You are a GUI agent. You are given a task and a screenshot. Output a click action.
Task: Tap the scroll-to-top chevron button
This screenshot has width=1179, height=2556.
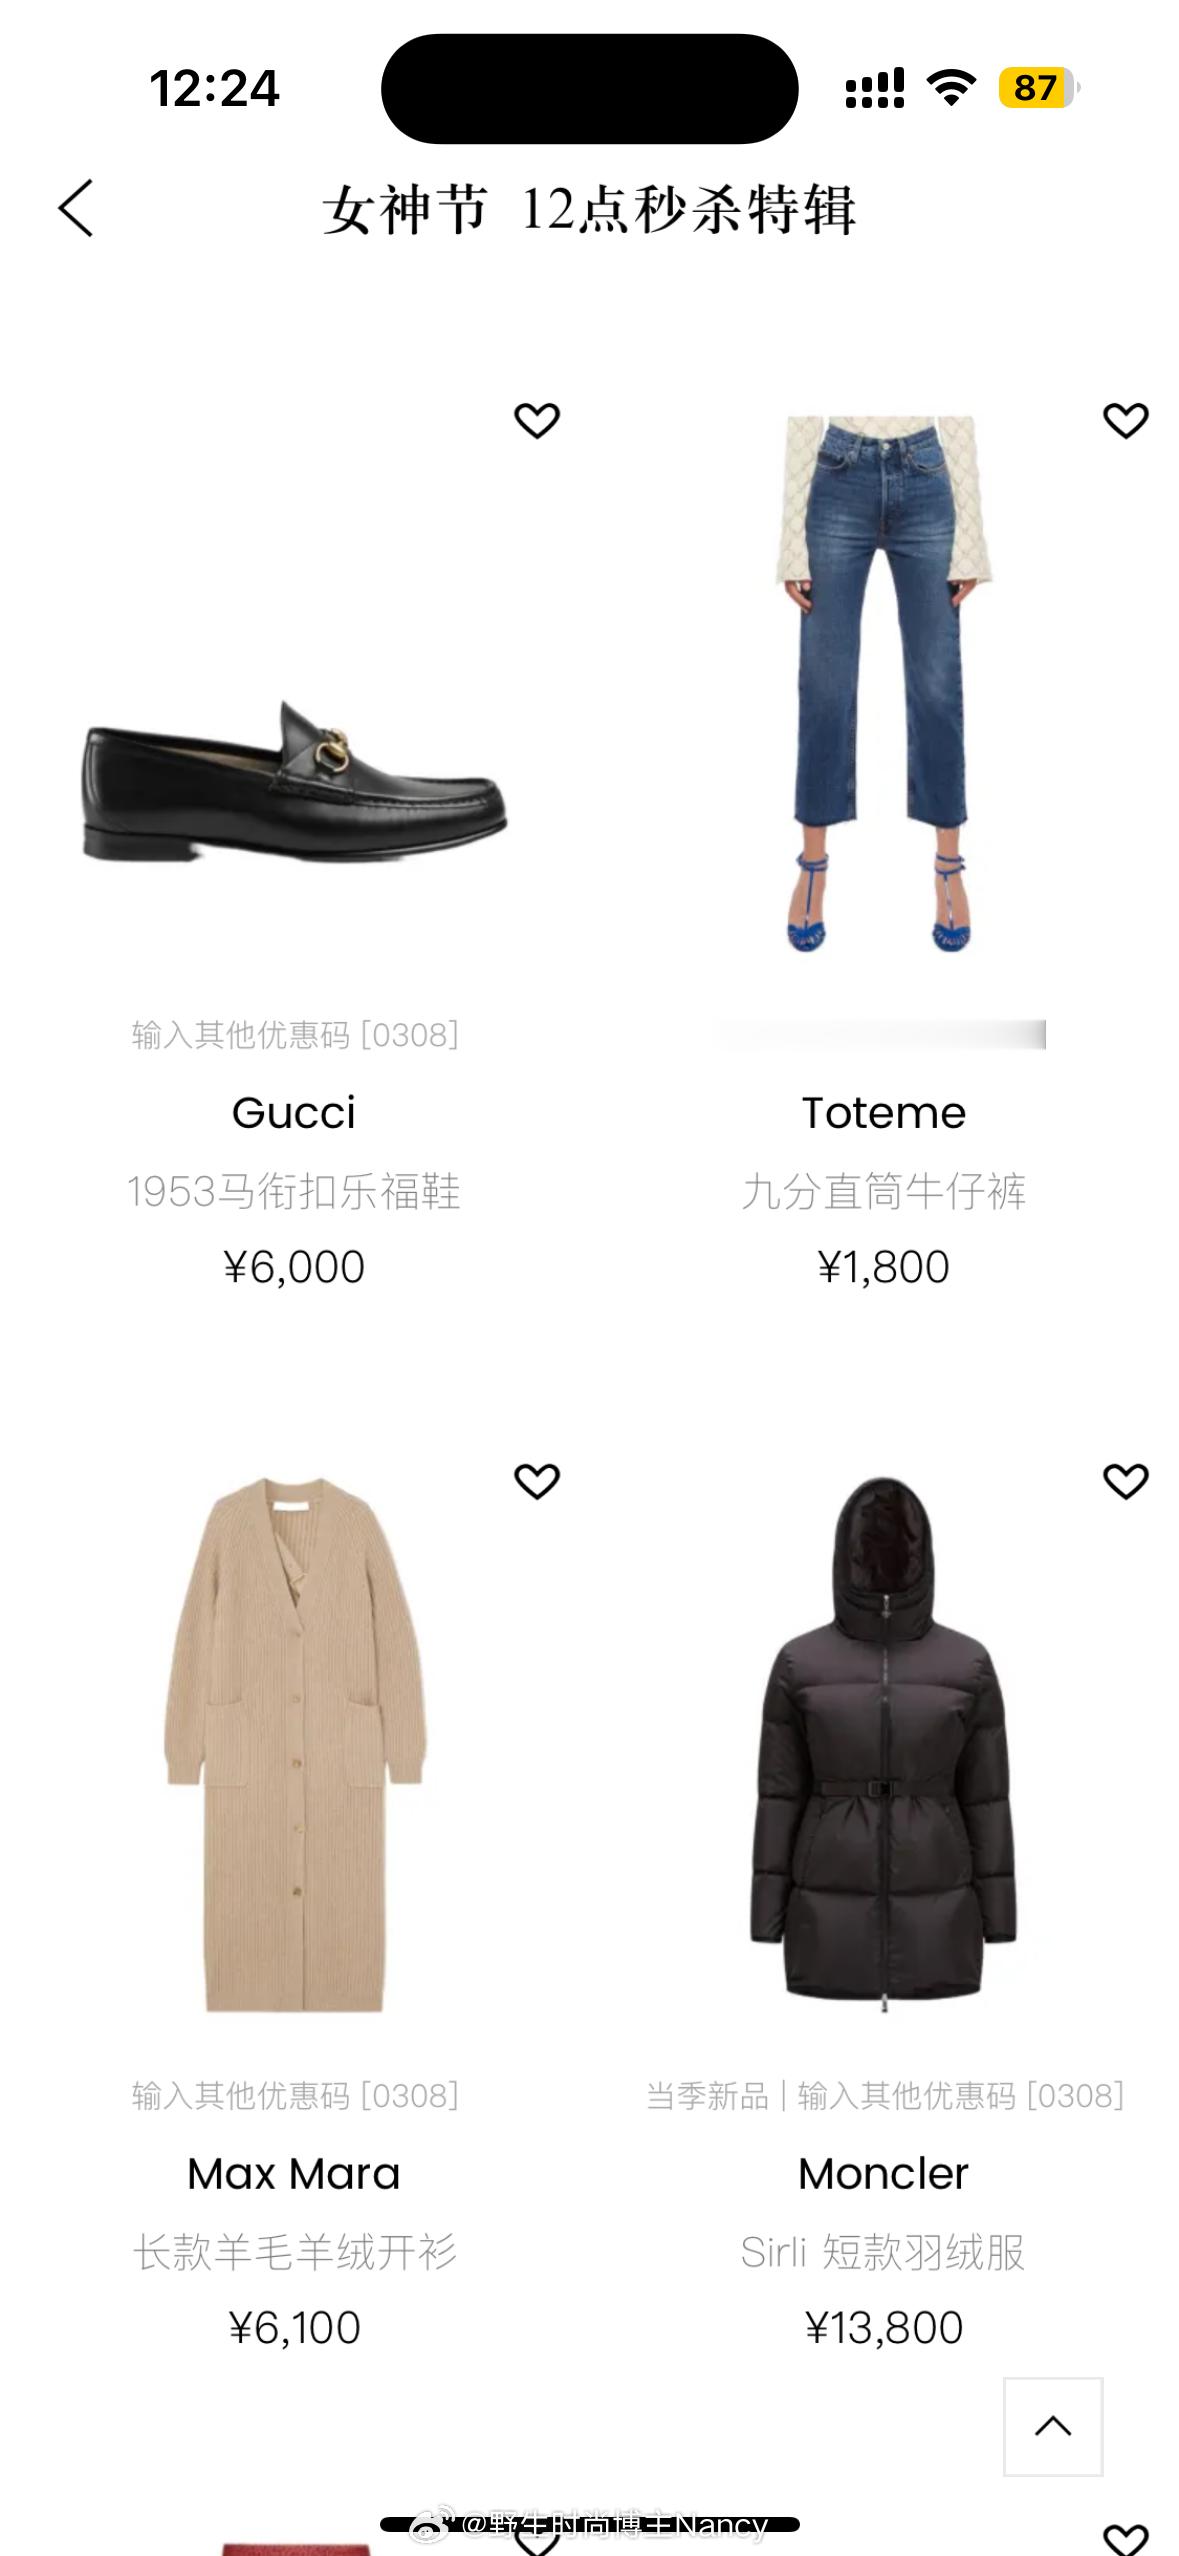1053,2426
